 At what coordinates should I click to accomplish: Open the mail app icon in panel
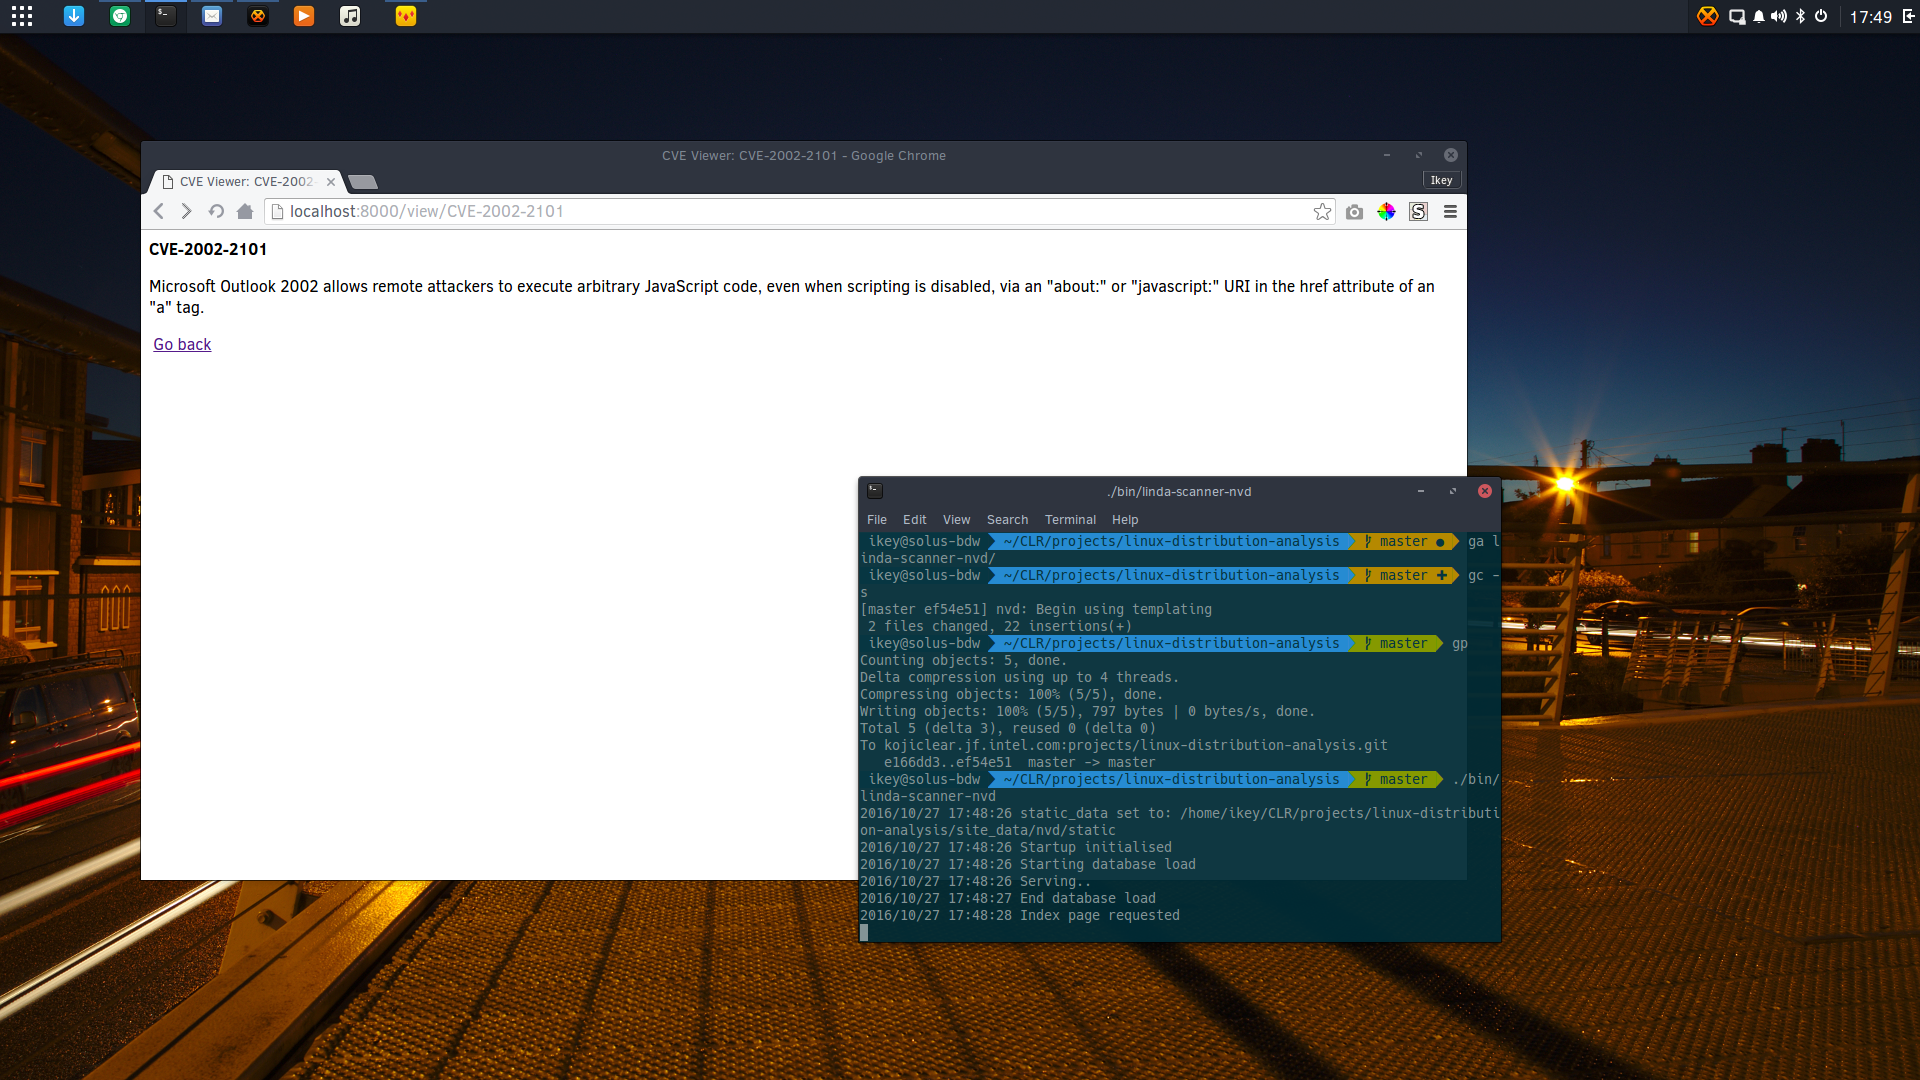pos(212,16)
